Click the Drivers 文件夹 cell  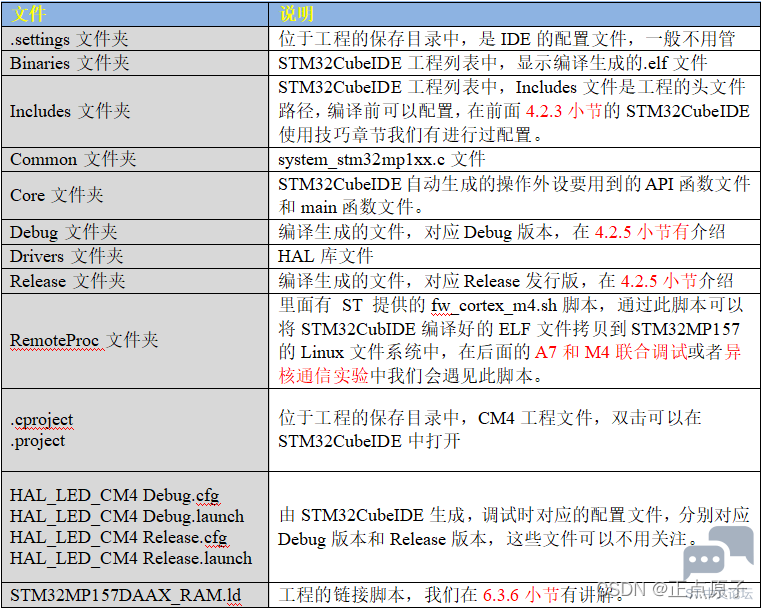pos(67,257)
